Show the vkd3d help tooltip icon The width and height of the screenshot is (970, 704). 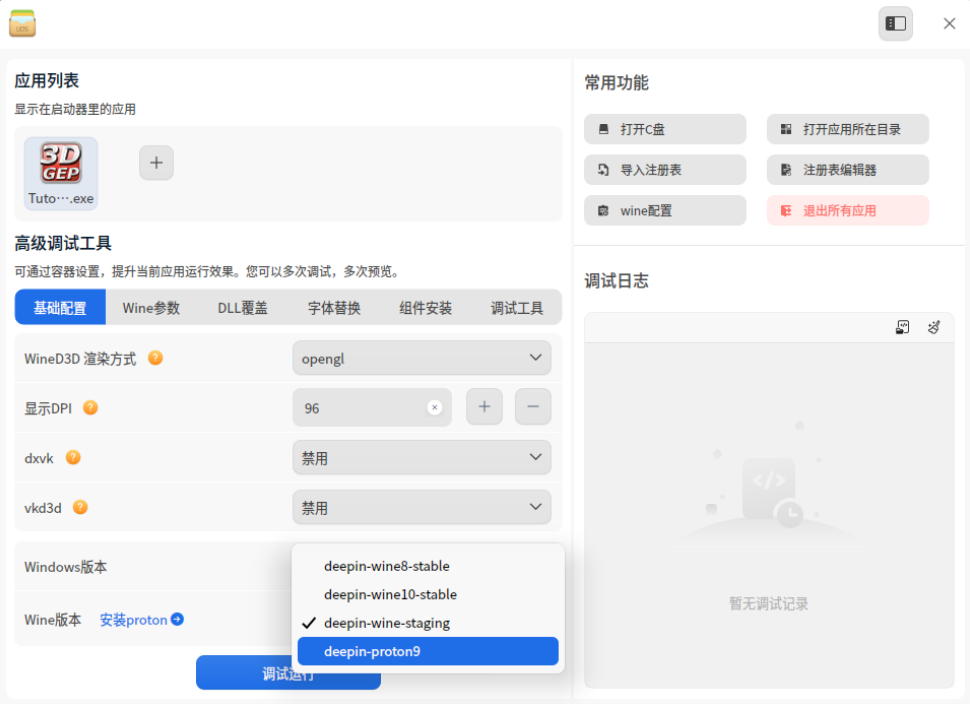[80, 507]
